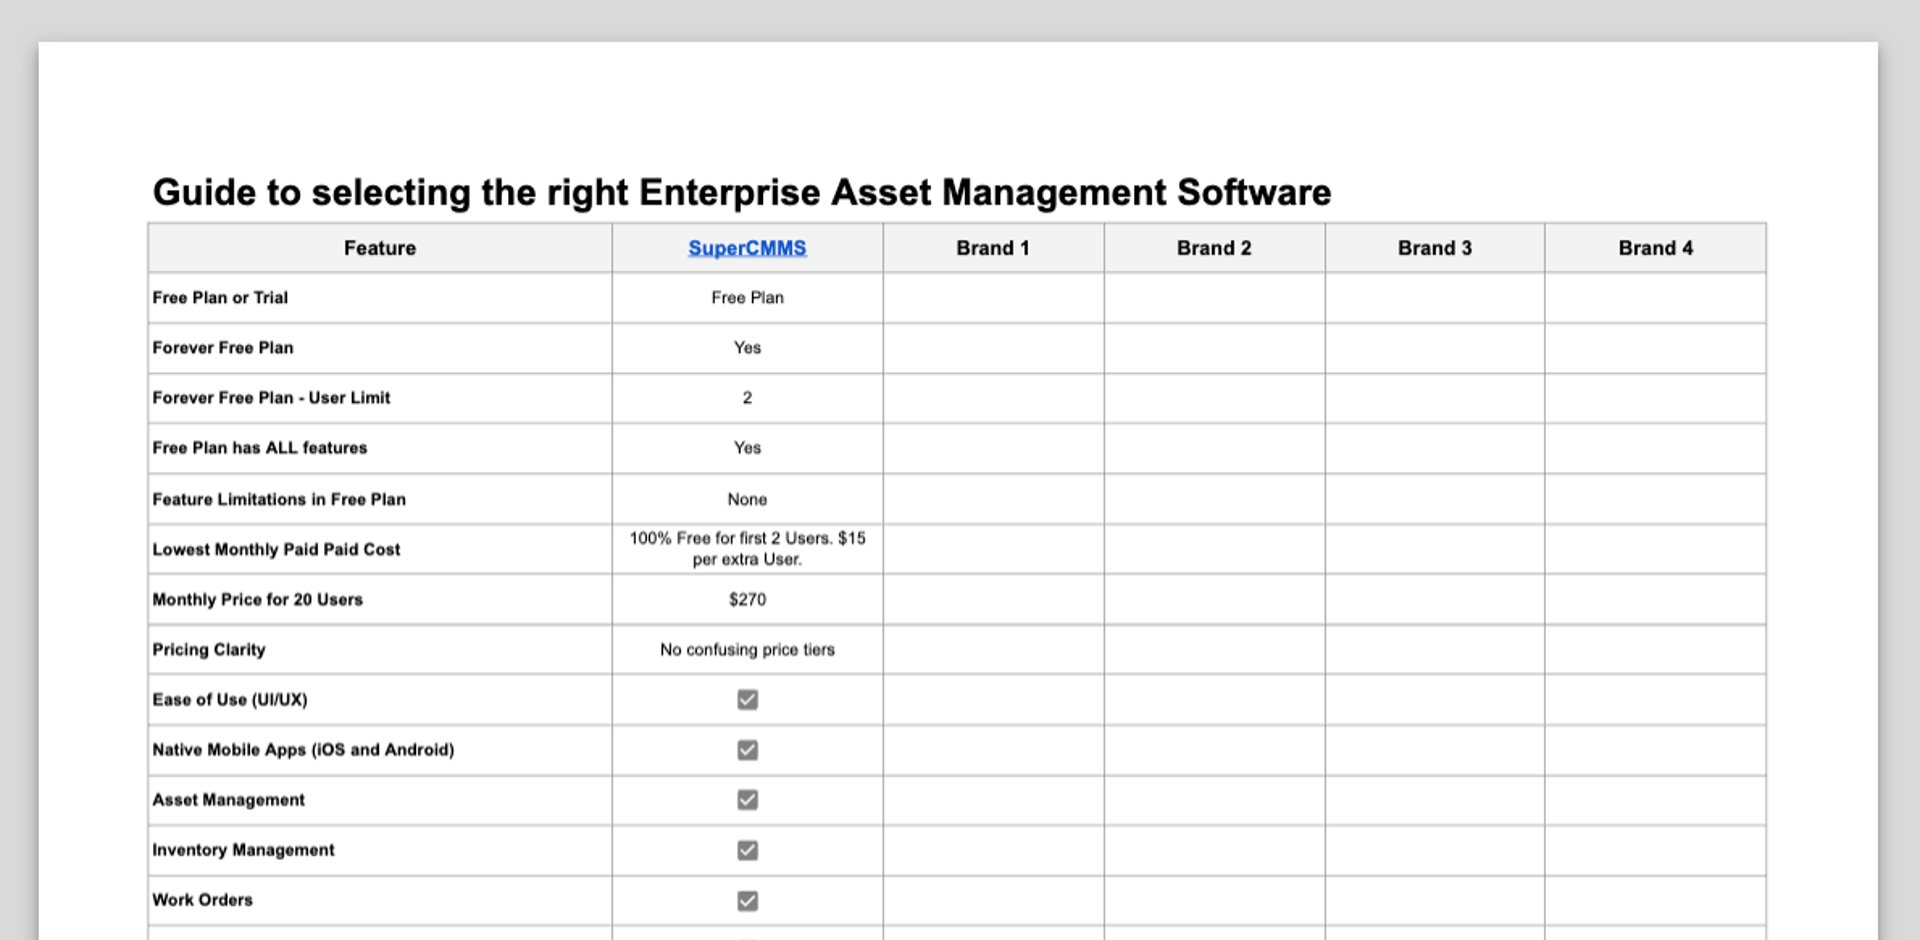Click the 'Free Plan' SuperCMMS cell value
This screenshot has height=940, width=1920.
tap(747, 298)
